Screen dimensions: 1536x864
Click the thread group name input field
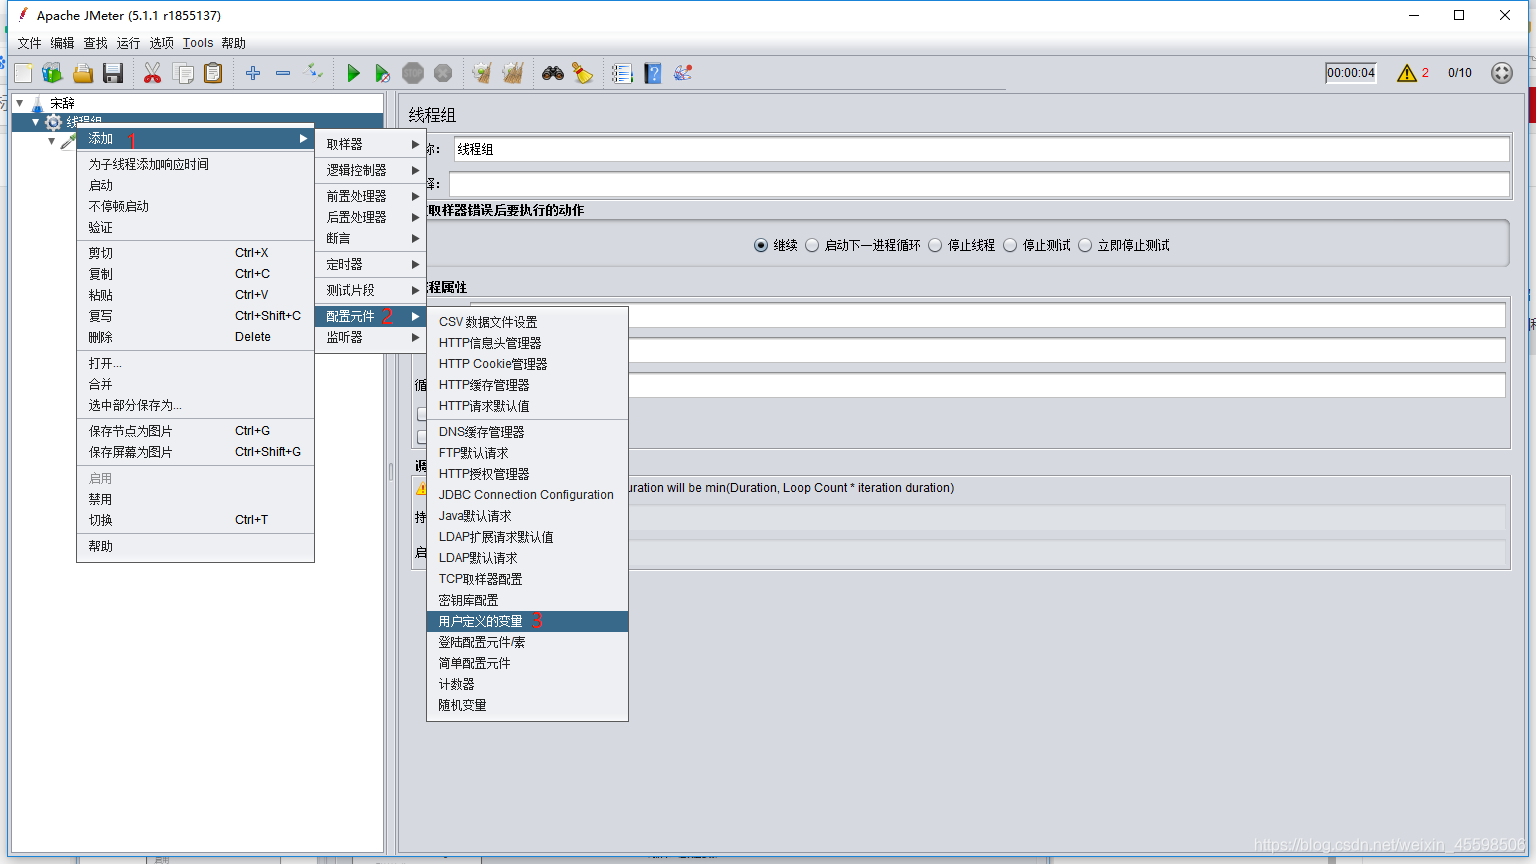pyautogui.click(x=981, y=149)
